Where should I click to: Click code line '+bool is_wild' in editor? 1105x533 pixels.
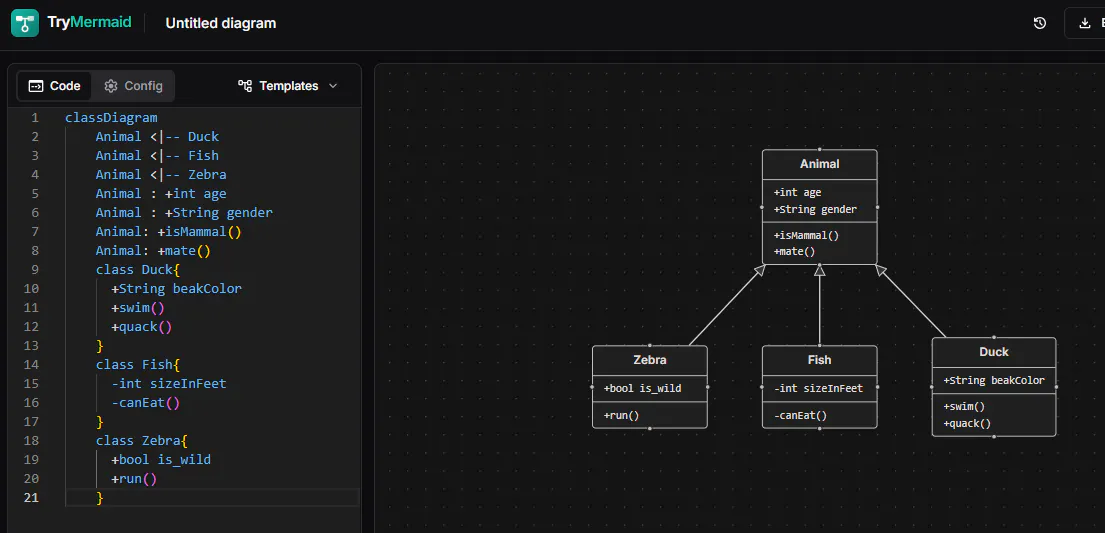click(x=161, y=460)
